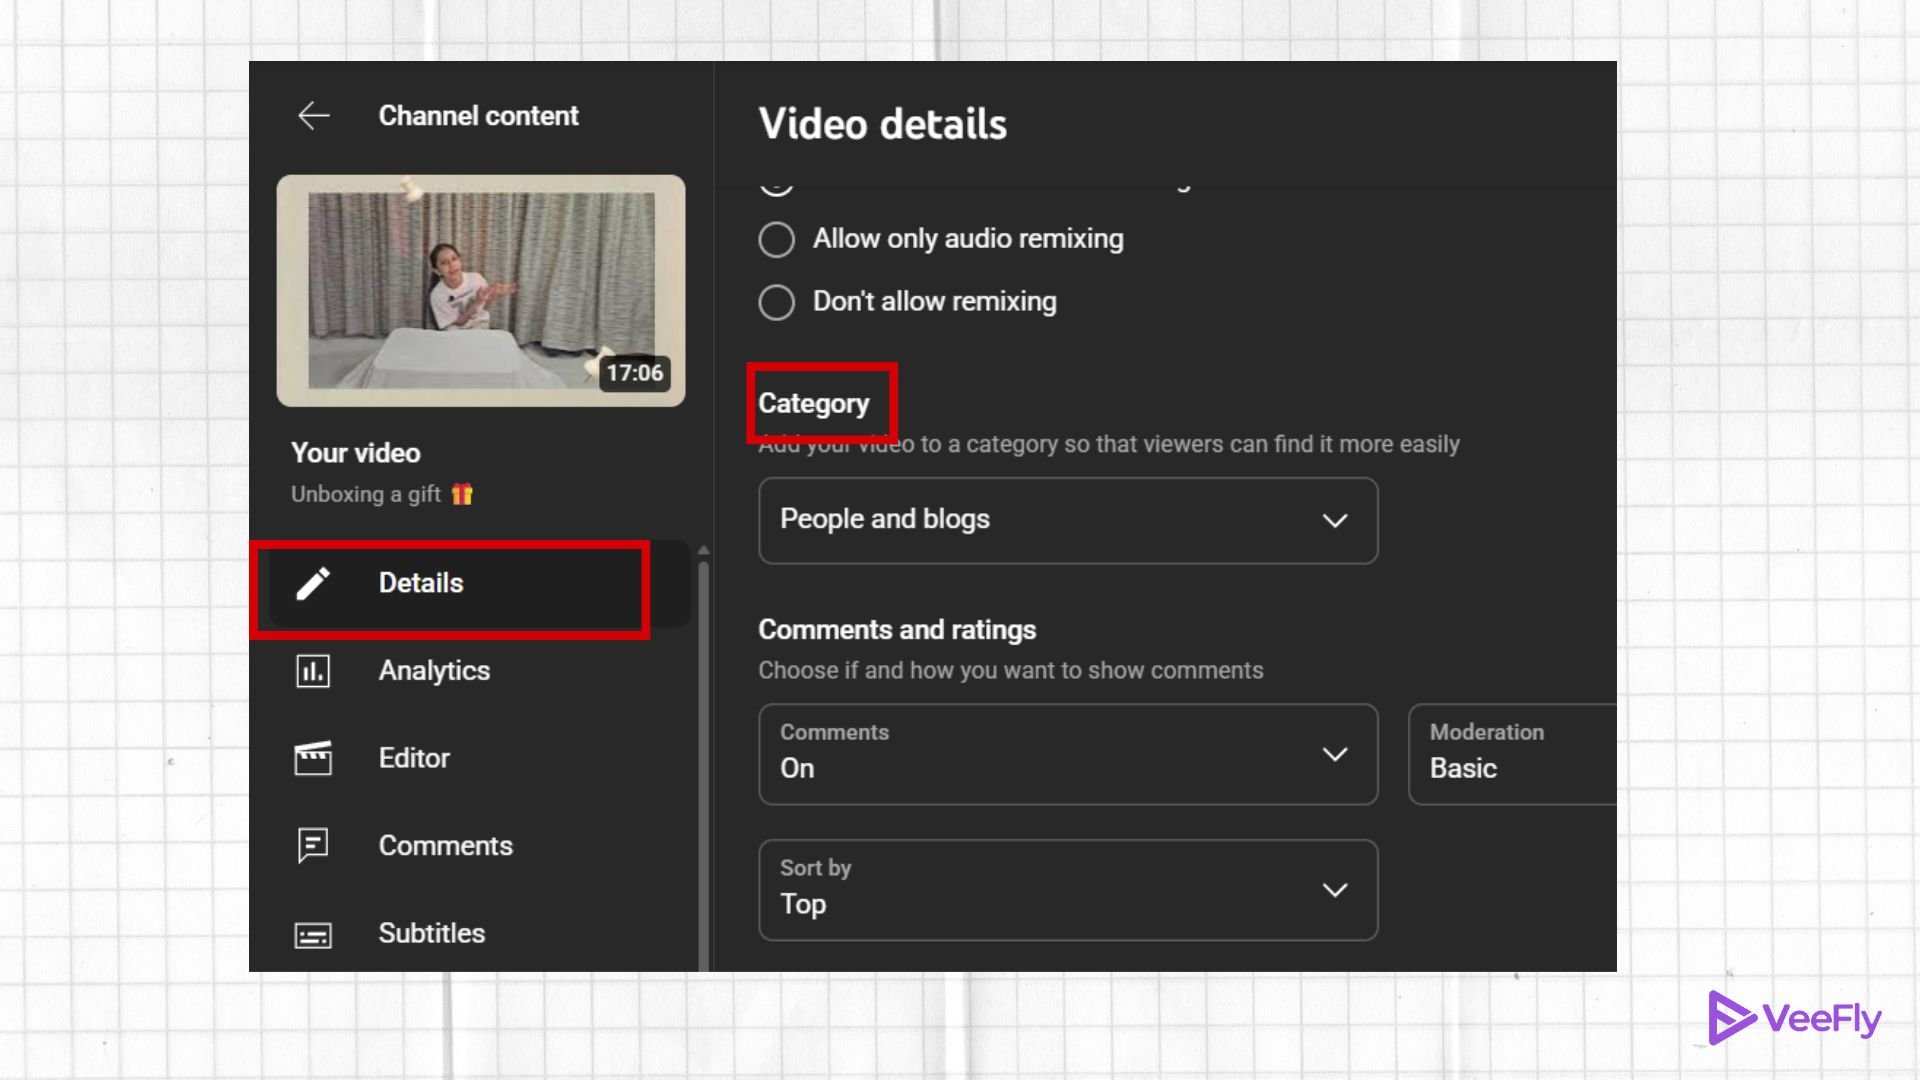Select the Details pencil icon
1920x1080 pixels.
313,583
